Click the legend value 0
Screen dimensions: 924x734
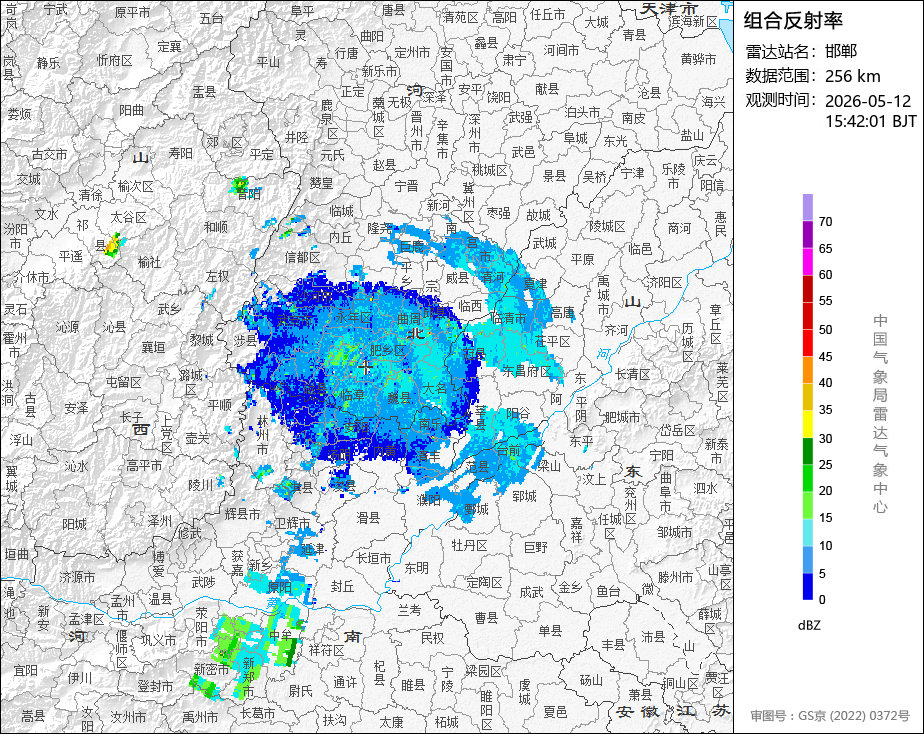click(822, 600)
